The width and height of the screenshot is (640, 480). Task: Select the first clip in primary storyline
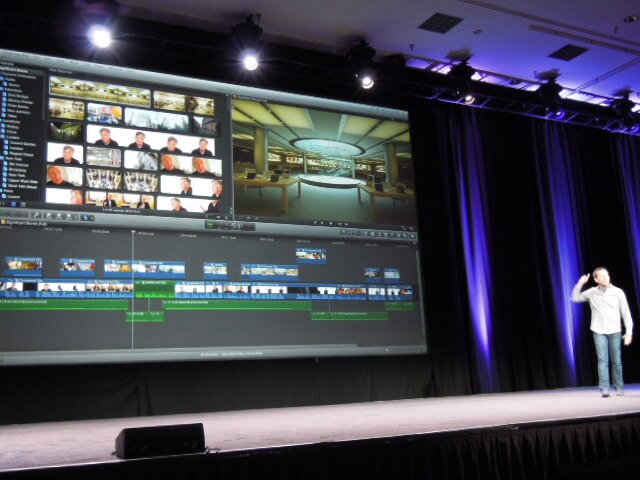tap(12, 287)
